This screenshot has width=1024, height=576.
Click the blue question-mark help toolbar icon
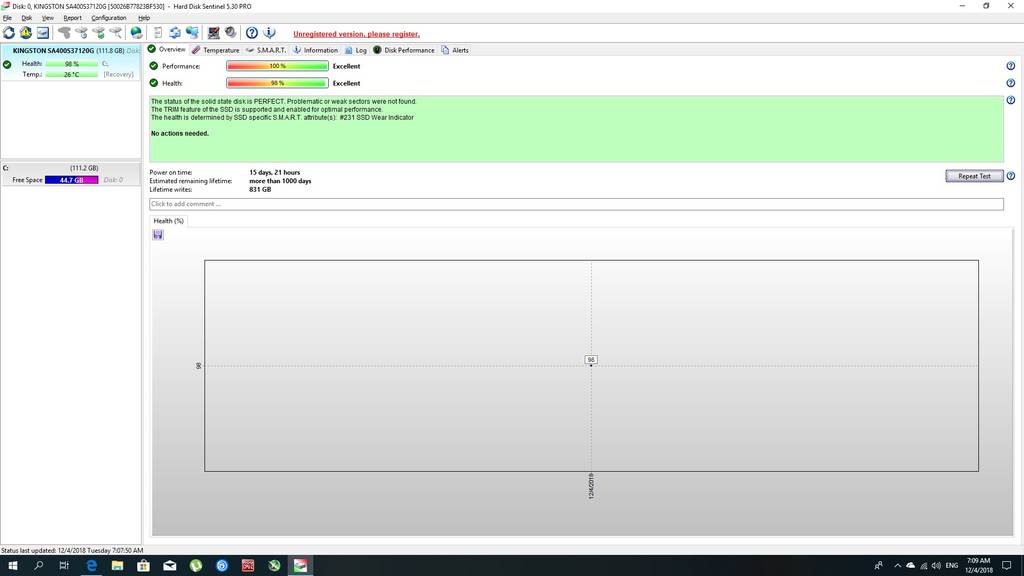point(251,33)
